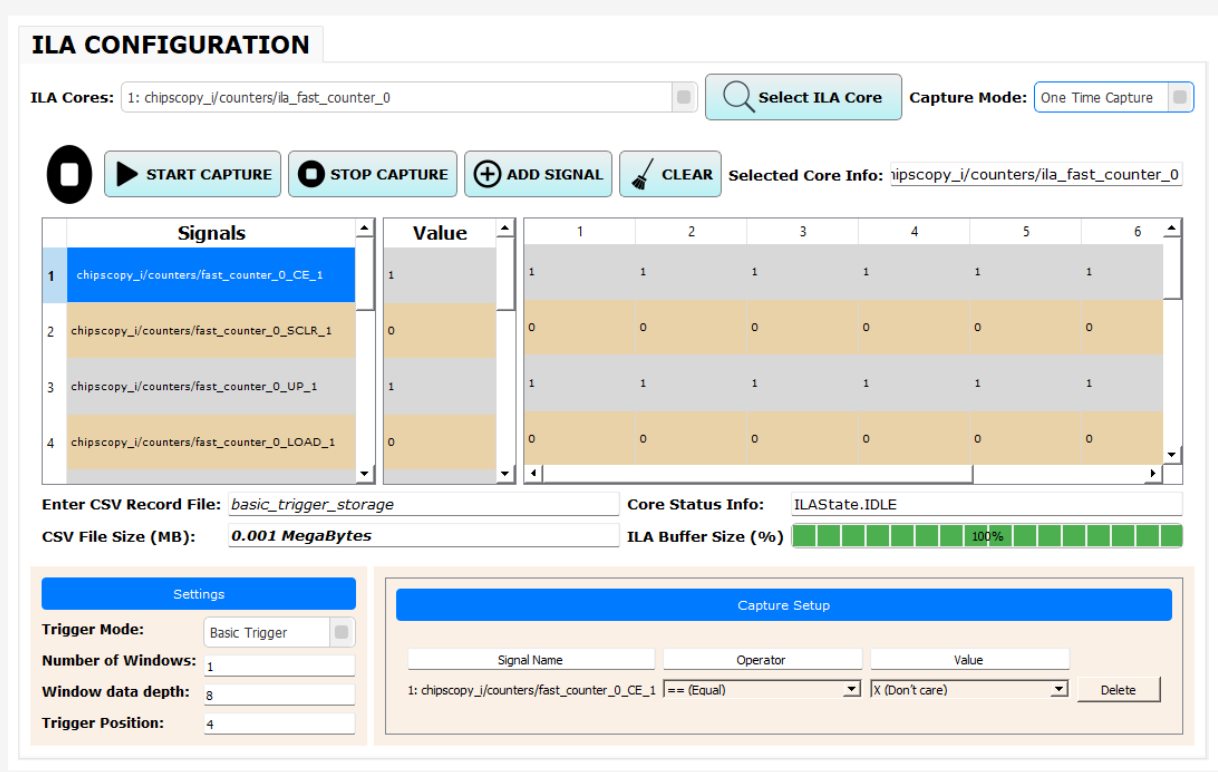Delete the fast_counter_0_CE_1 trigger condition
Viewport: 1218px width, 772px height.
(x=1118, y=689)
